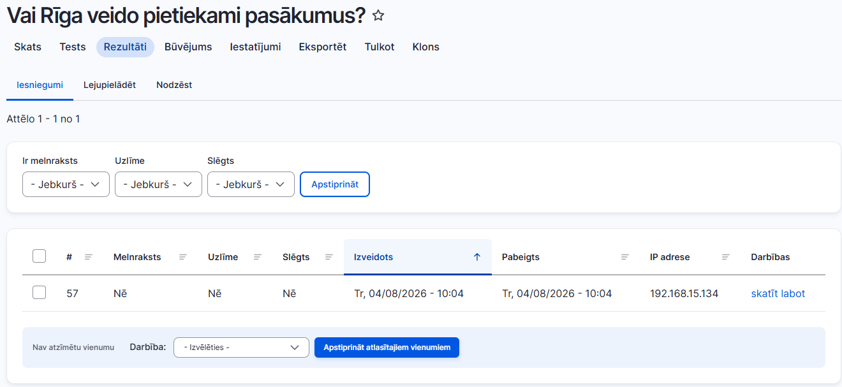Screen dimensions: 842x387
Task: Select the Rezultāti tab
Action: (x=125, y=47)
